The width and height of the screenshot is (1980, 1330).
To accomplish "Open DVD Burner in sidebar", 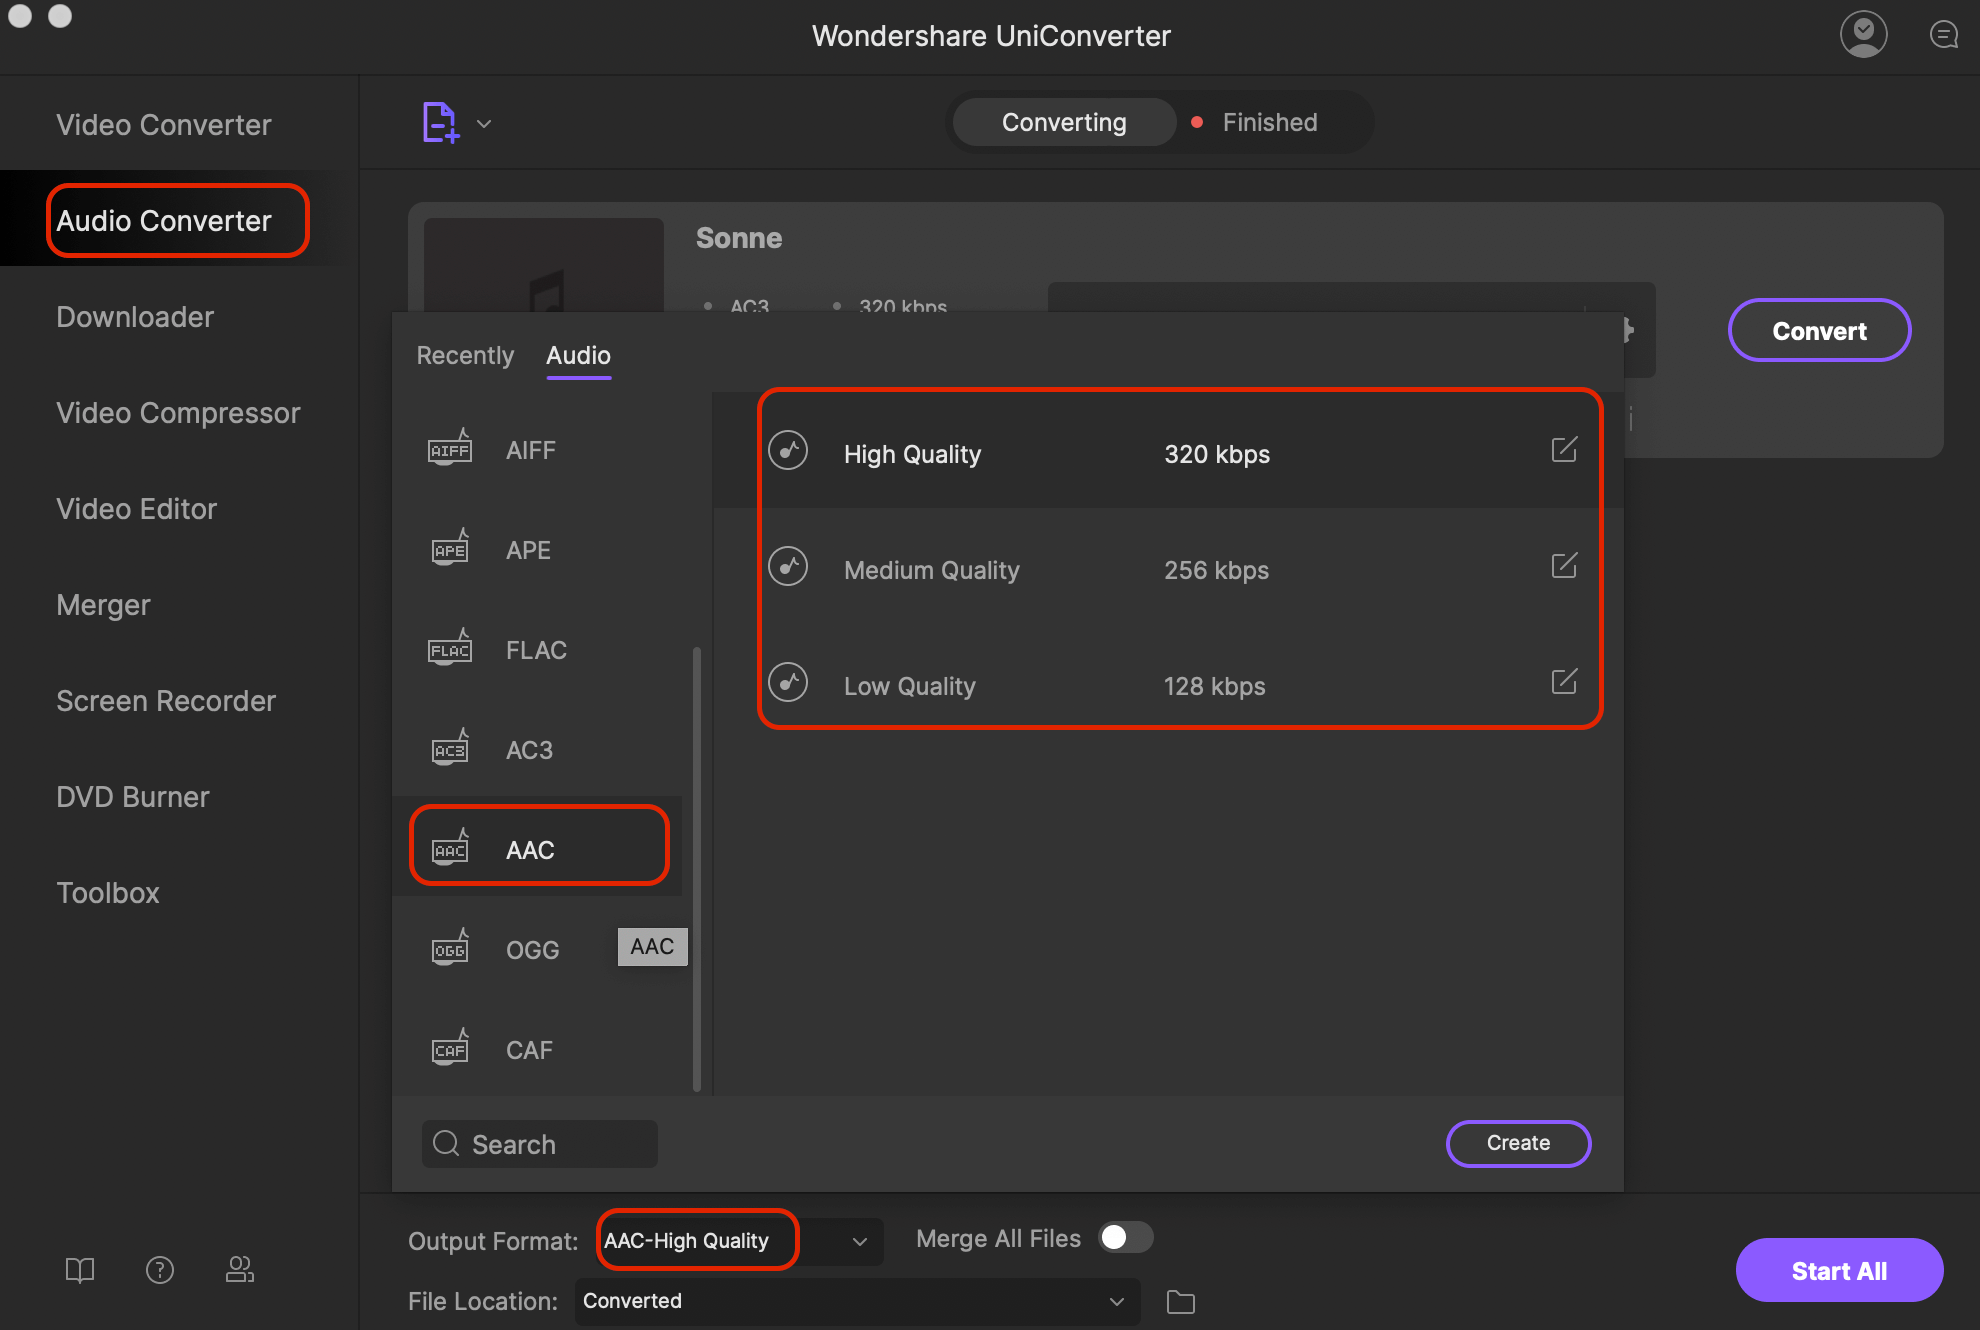I will pos(133,797).
